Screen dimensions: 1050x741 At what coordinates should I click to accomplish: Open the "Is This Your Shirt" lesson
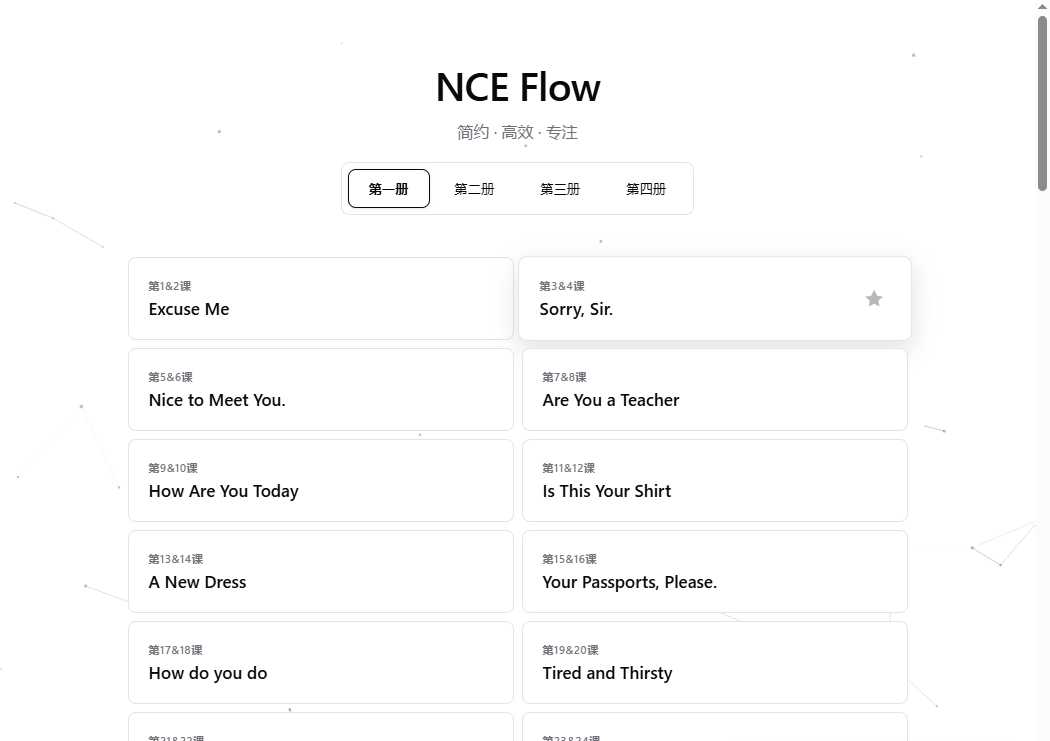point(714,480)
